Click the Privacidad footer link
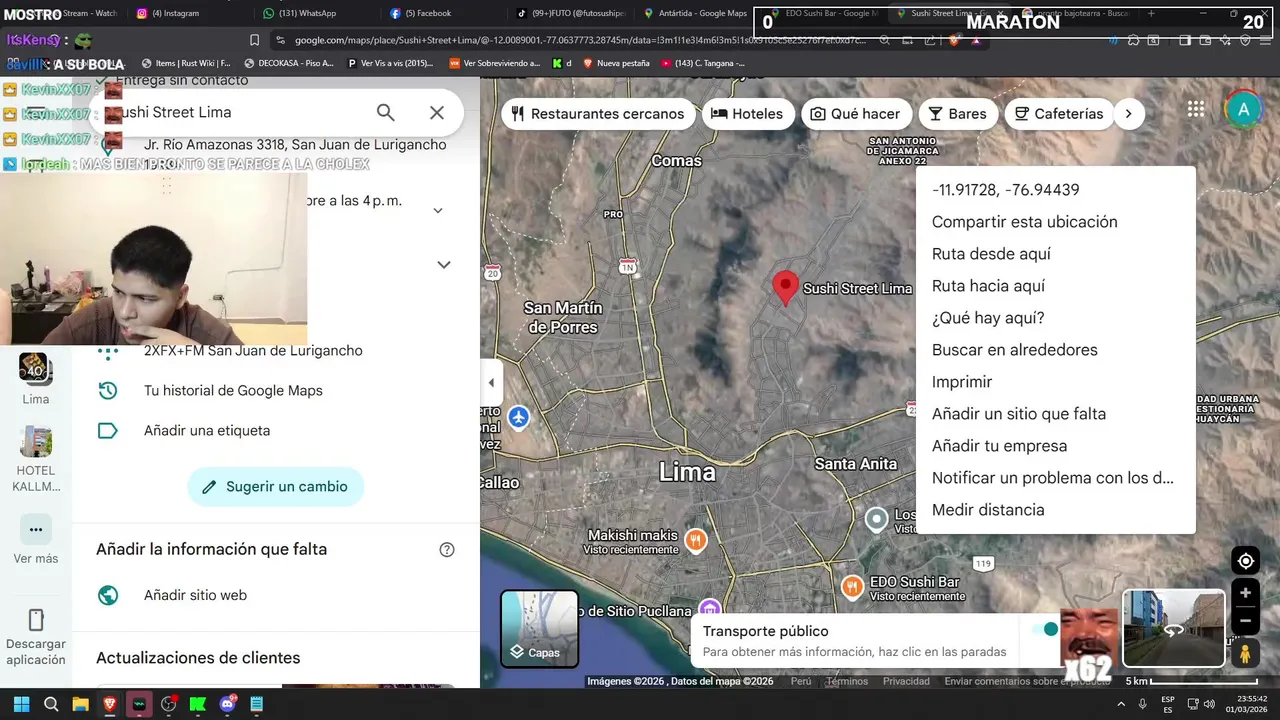The width and height of the screenshot is (1280, 720). [x=906, y=681]
